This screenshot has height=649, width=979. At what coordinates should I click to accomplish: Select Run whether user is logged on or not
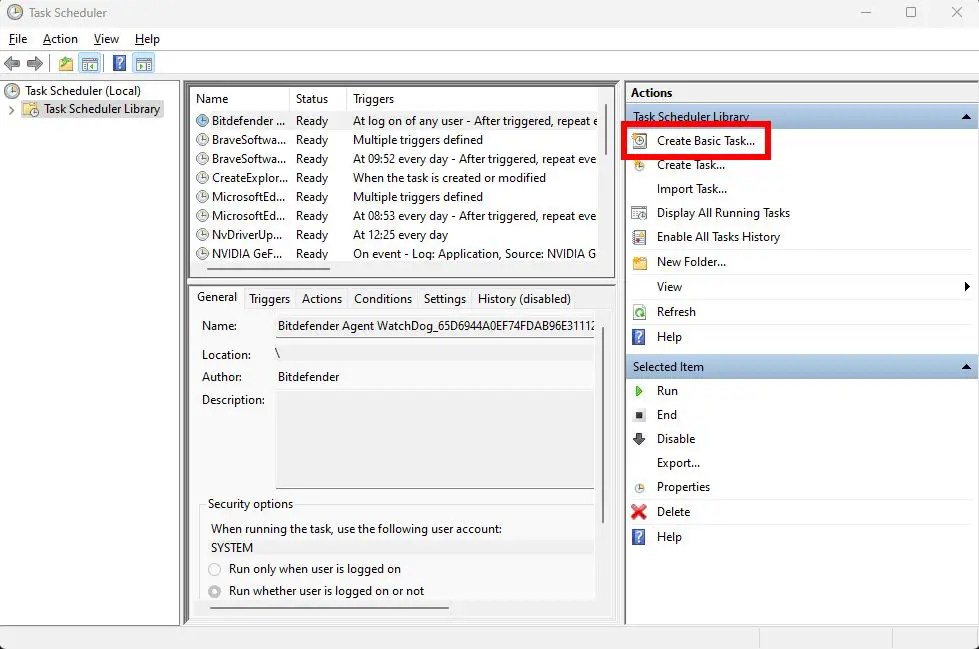coord(214,590)
